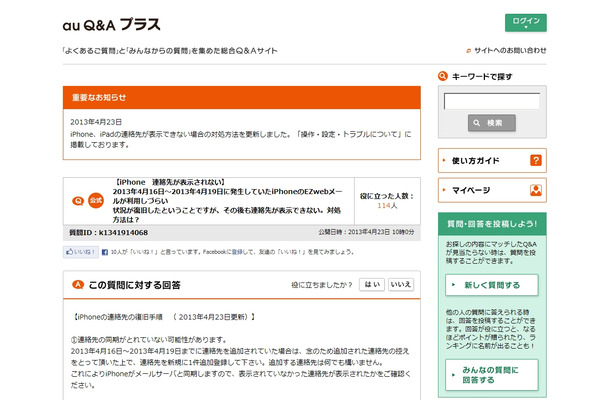Viewport: 610px width, 400px height.
Task: Click the question title 【iPhone 連絡先が表示されない】
Action: point(169,182)
